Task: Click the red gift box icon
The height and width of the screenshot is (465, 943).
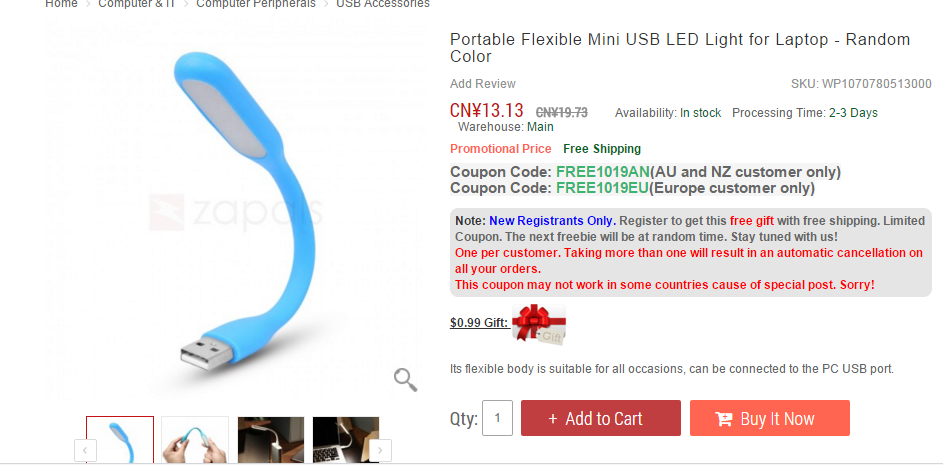Action: pos(539,324)
